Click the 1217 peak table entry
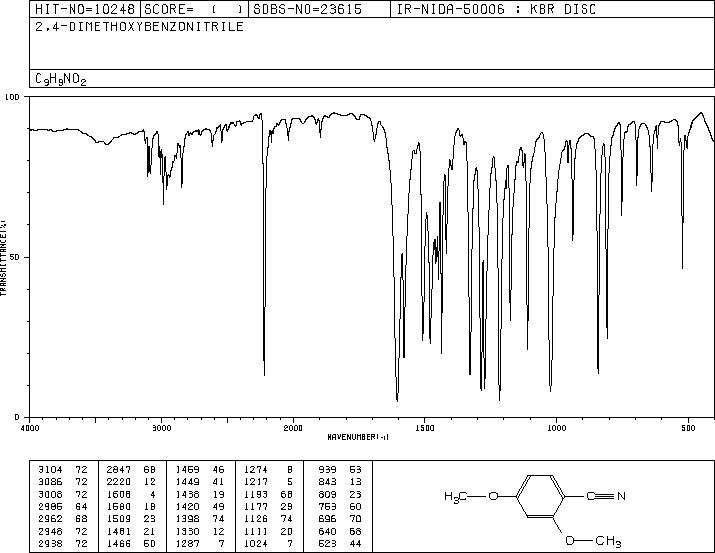715x553 pixels. pos(268,482)
